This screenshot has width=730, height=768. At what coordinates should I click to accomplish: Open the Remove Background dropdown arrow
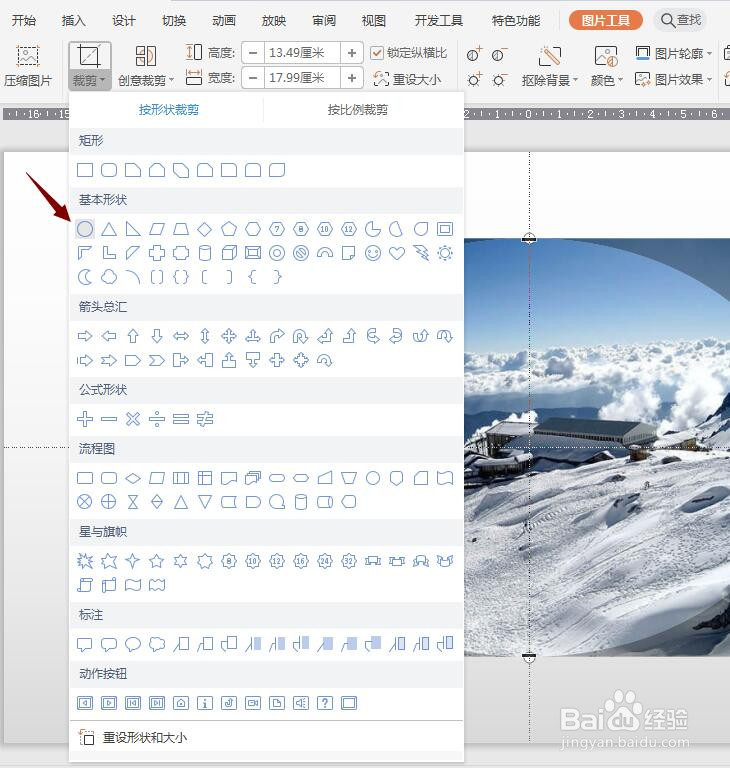pyautogui.click(x=575, y=79)
